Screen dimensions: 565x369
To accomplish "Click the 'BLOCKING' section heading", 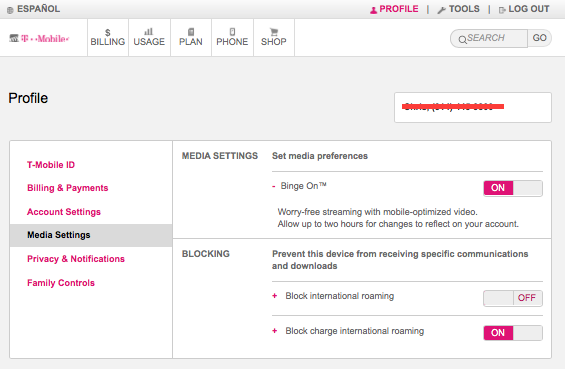I will coord(206,254).
